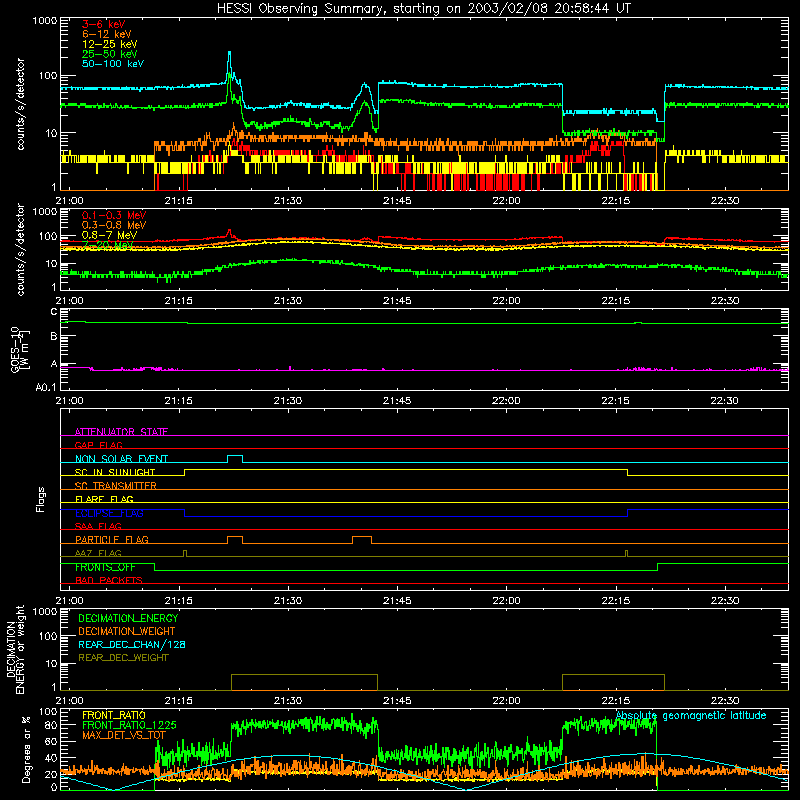Screen dimensions: 800x800
Task: Select the 3-6 keV legend label
Action: pyautogui.click(x=103, y=24)
